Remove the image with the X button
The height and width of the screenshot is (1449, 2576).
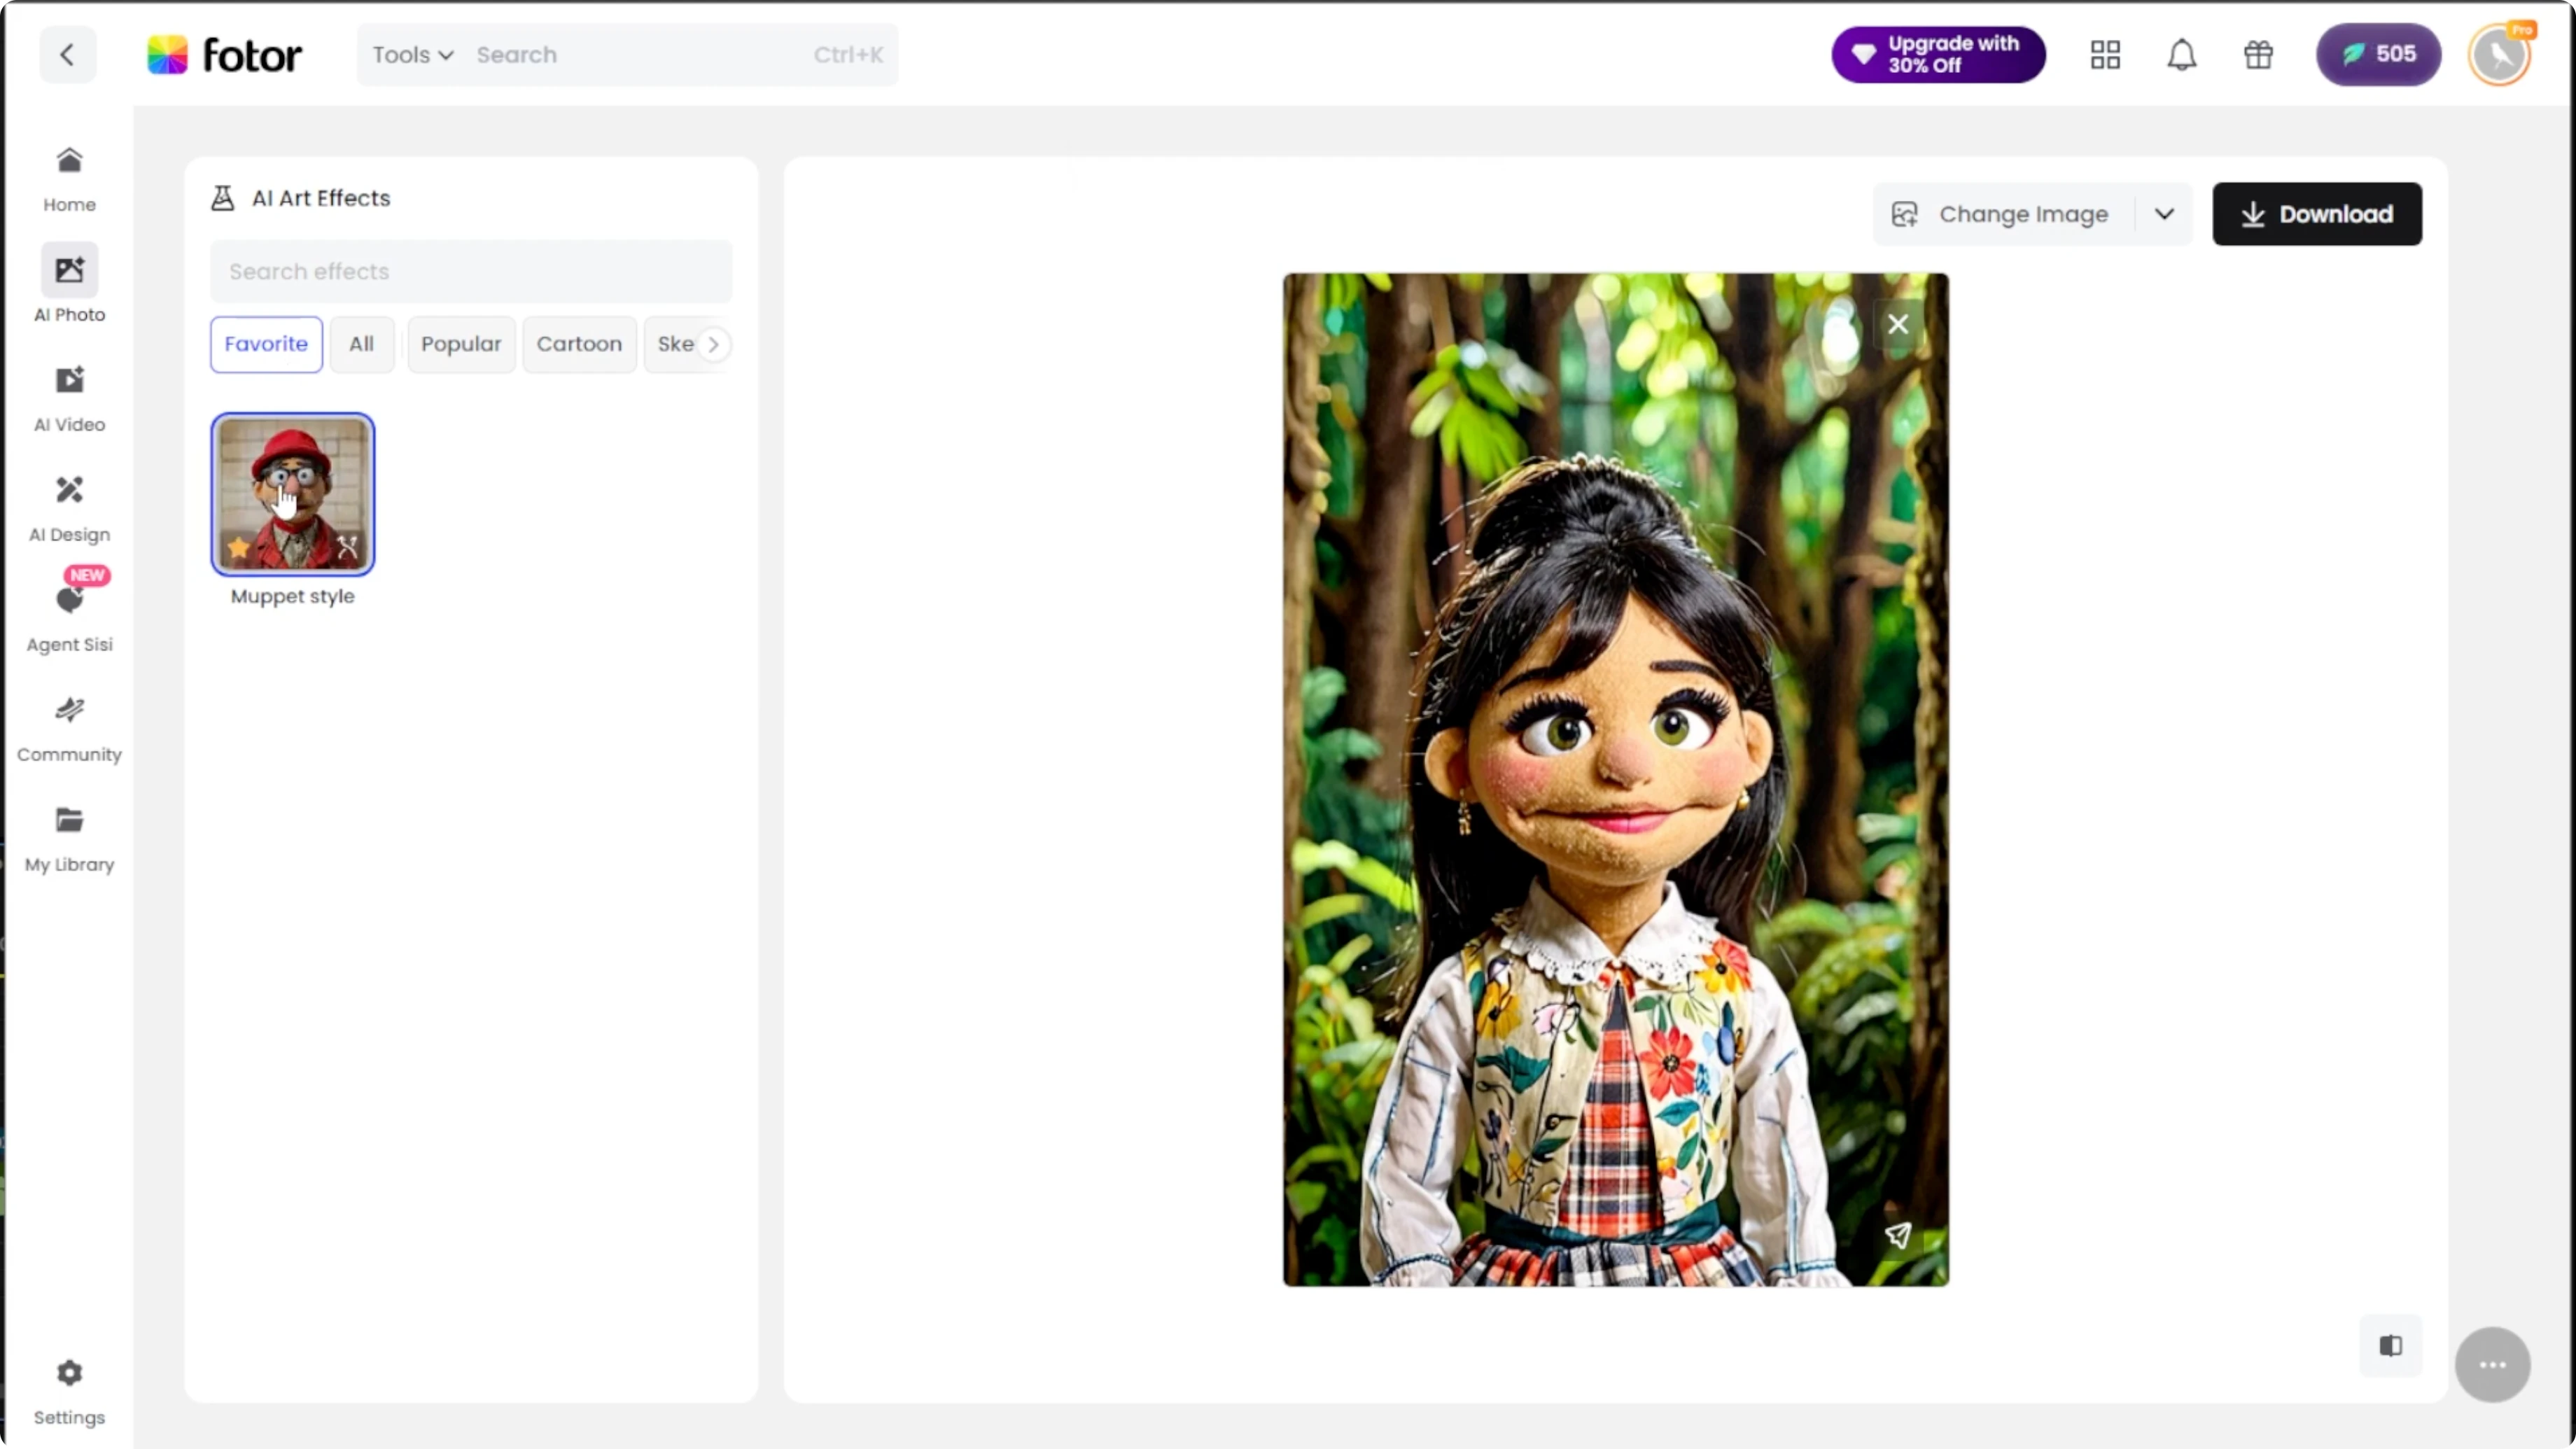click(1897, 324)
